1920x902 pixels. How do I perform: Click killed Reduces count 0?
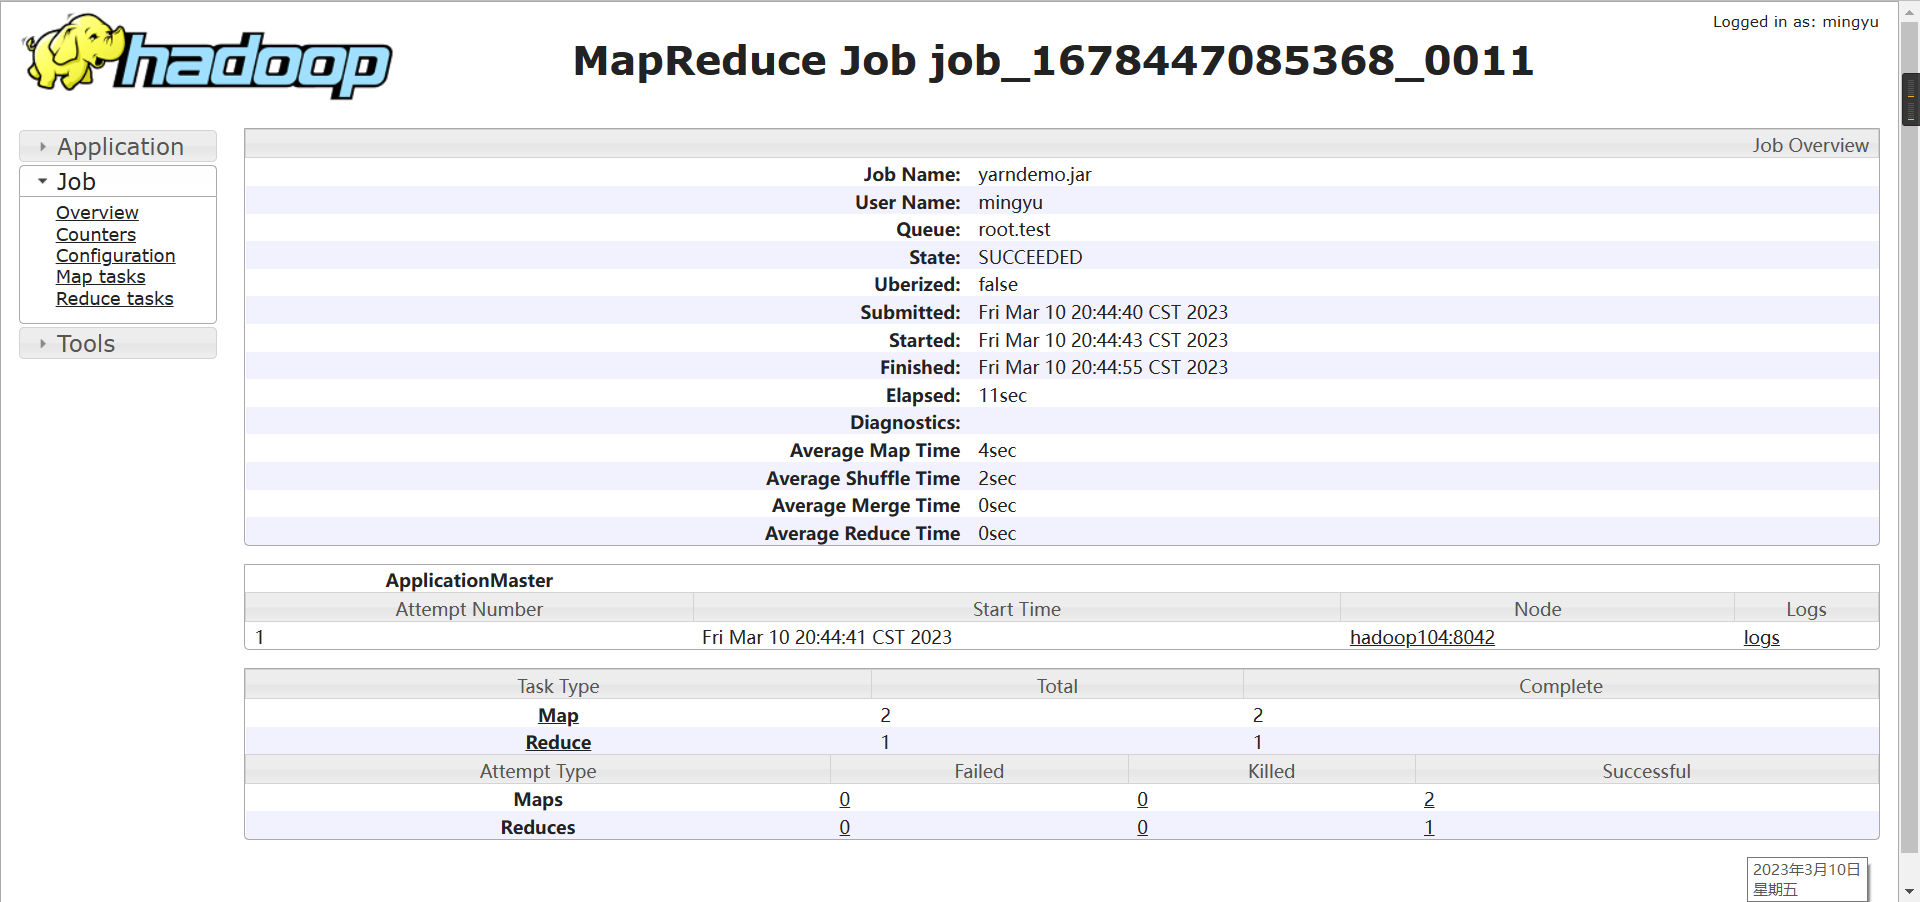tap(1142, 827)
